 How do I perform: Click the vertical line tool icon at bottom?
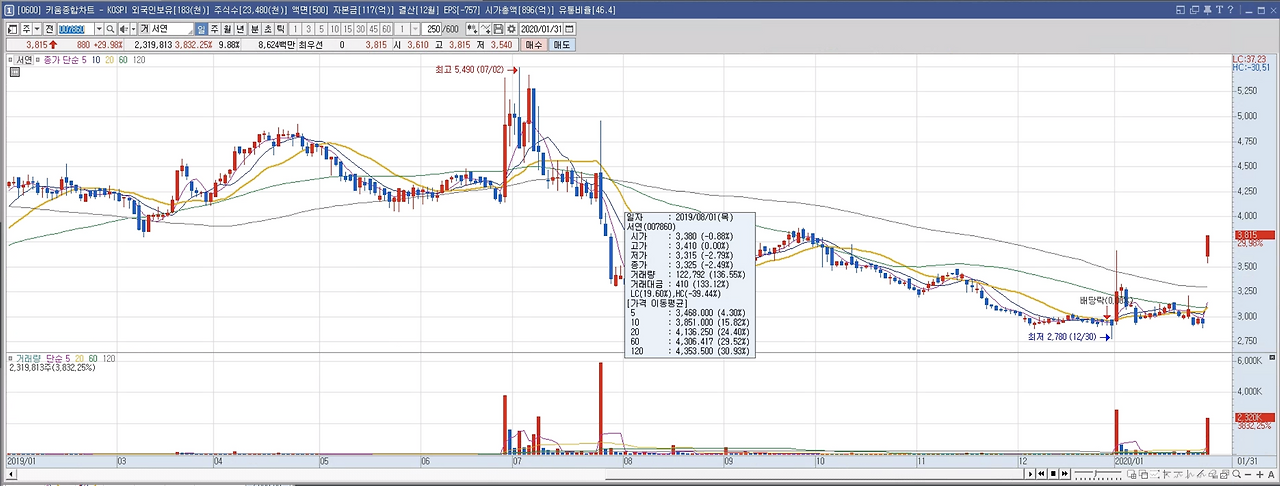point(1189,474)
